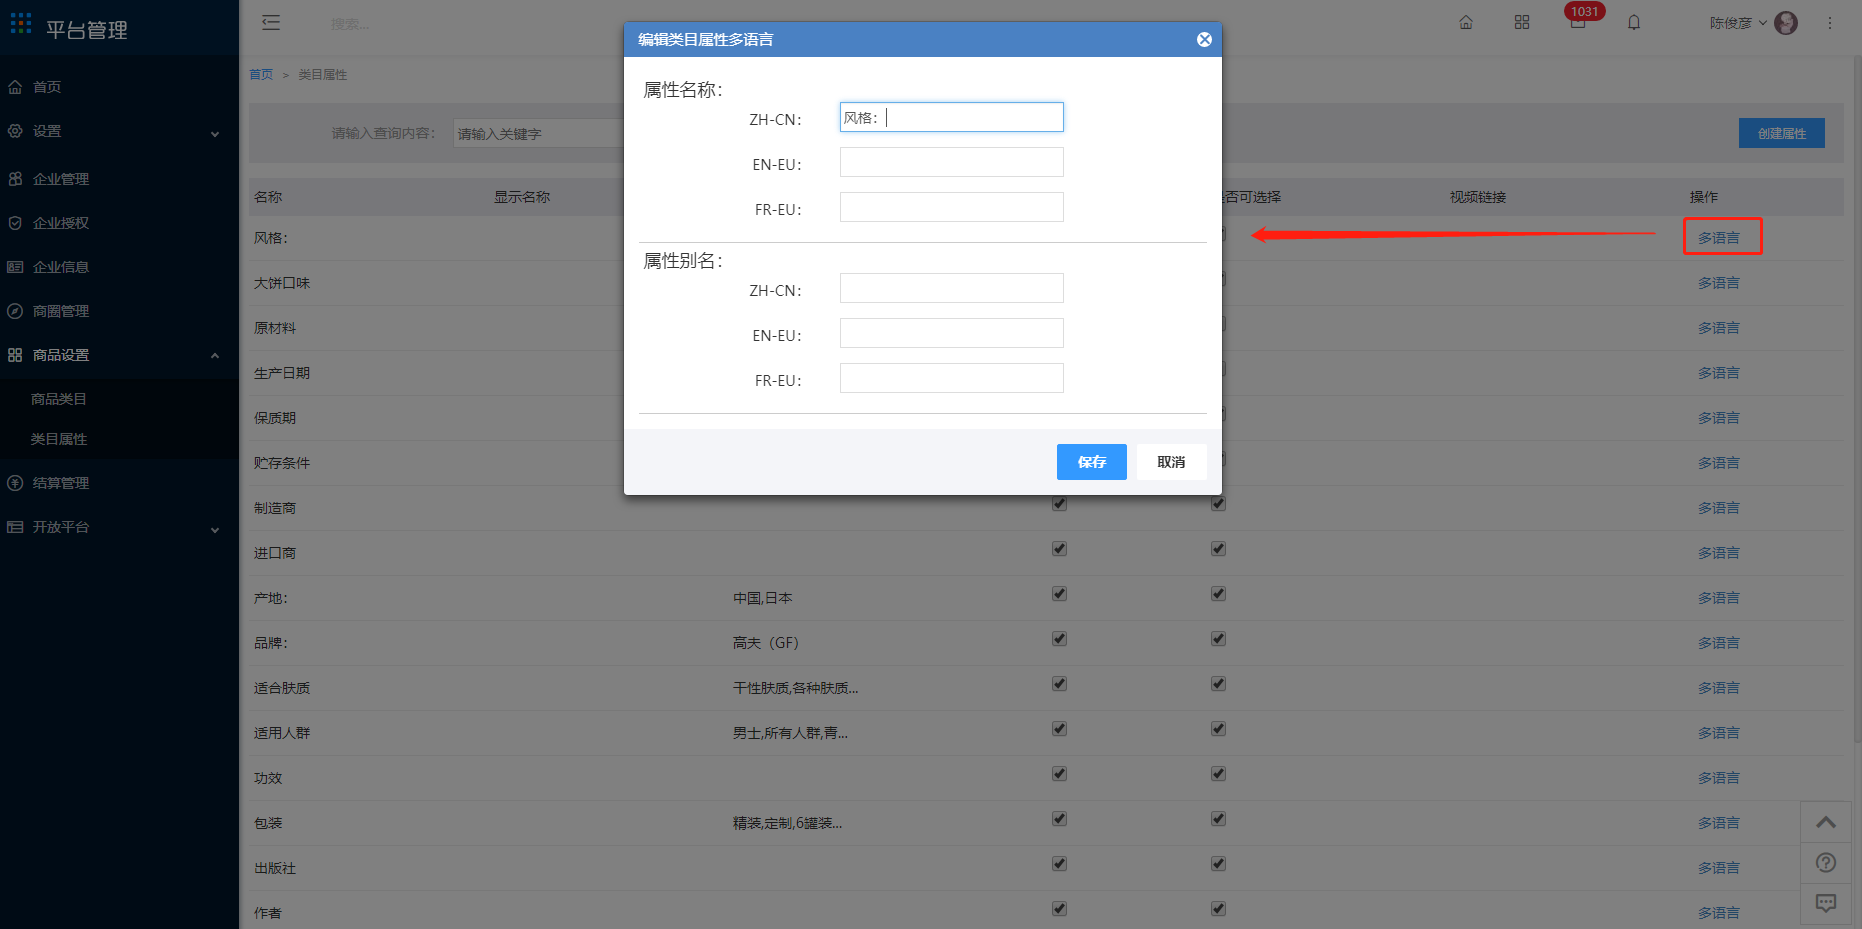This screenshot has height=929, width=1862.
Task: Open the help question mark icon
Action: pyautogui.click(x=1825, y=862)
